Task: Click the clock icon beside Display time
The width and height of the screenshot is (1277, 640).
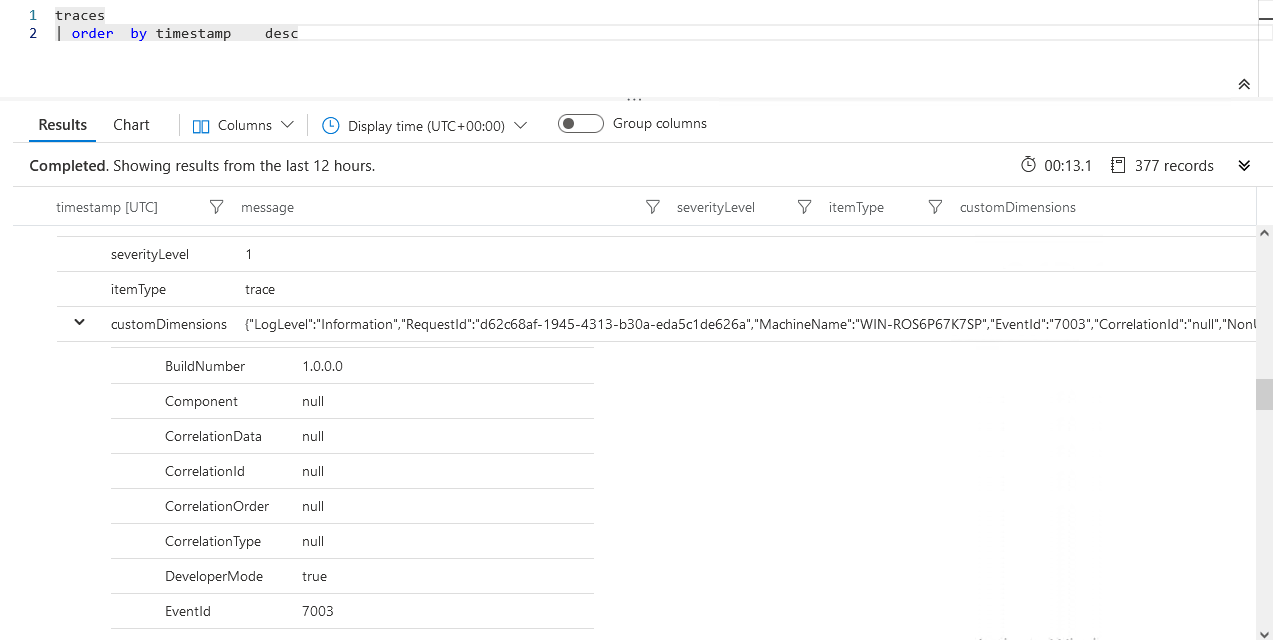Action: click(330, 124)
